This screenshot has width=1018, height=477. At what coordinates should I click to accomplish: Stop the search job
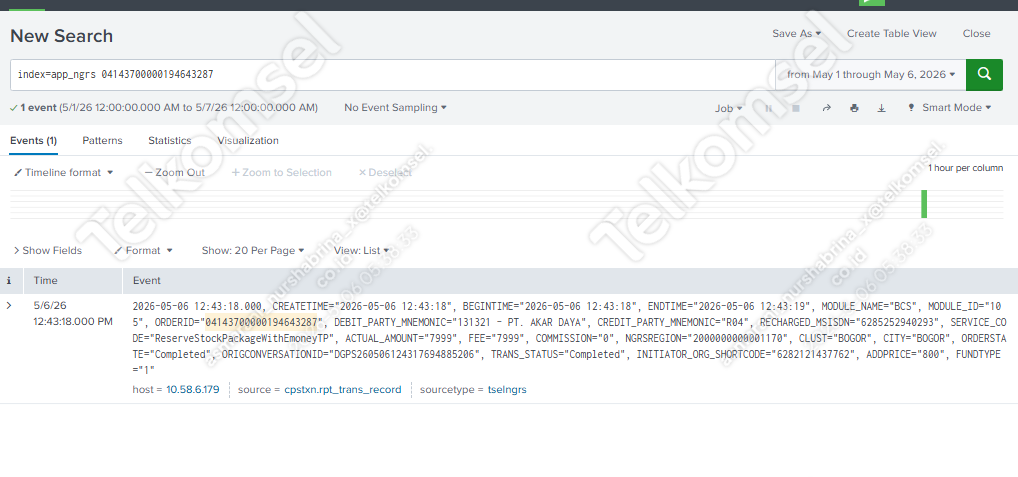point(796,108)
